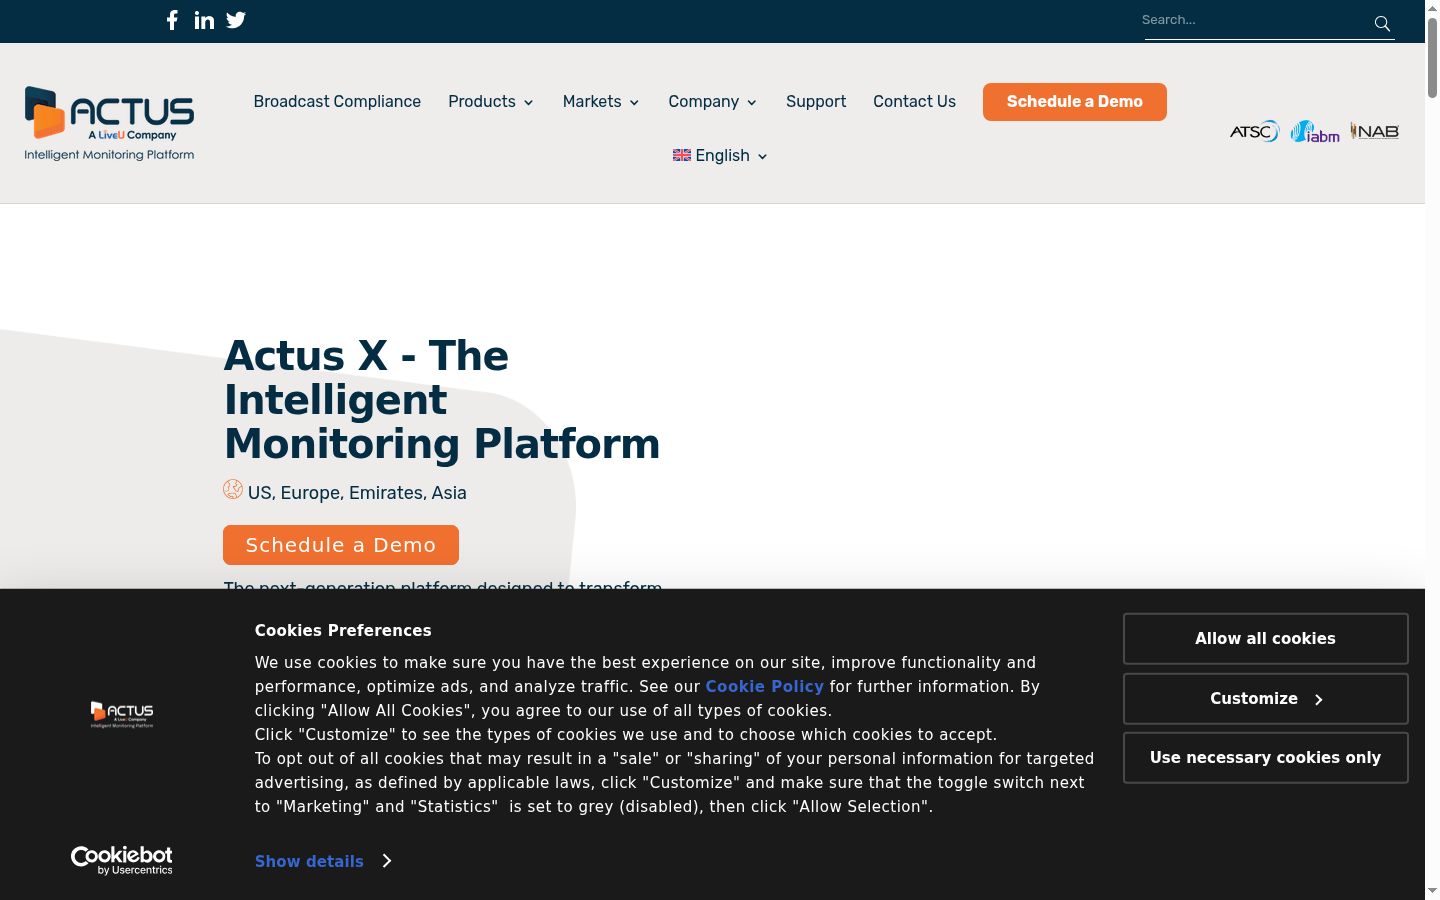Open the English language selector
This screenshot has height=900, width=1440.
point(720,156)
